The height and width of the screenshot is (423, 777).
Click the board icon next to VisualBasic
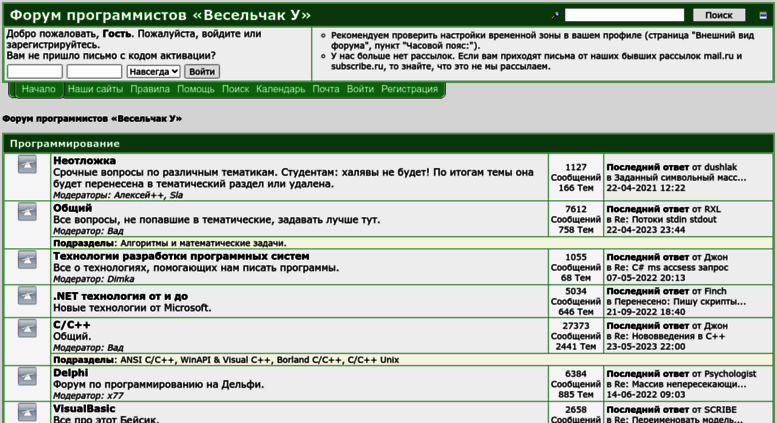(x=27, y=412)
